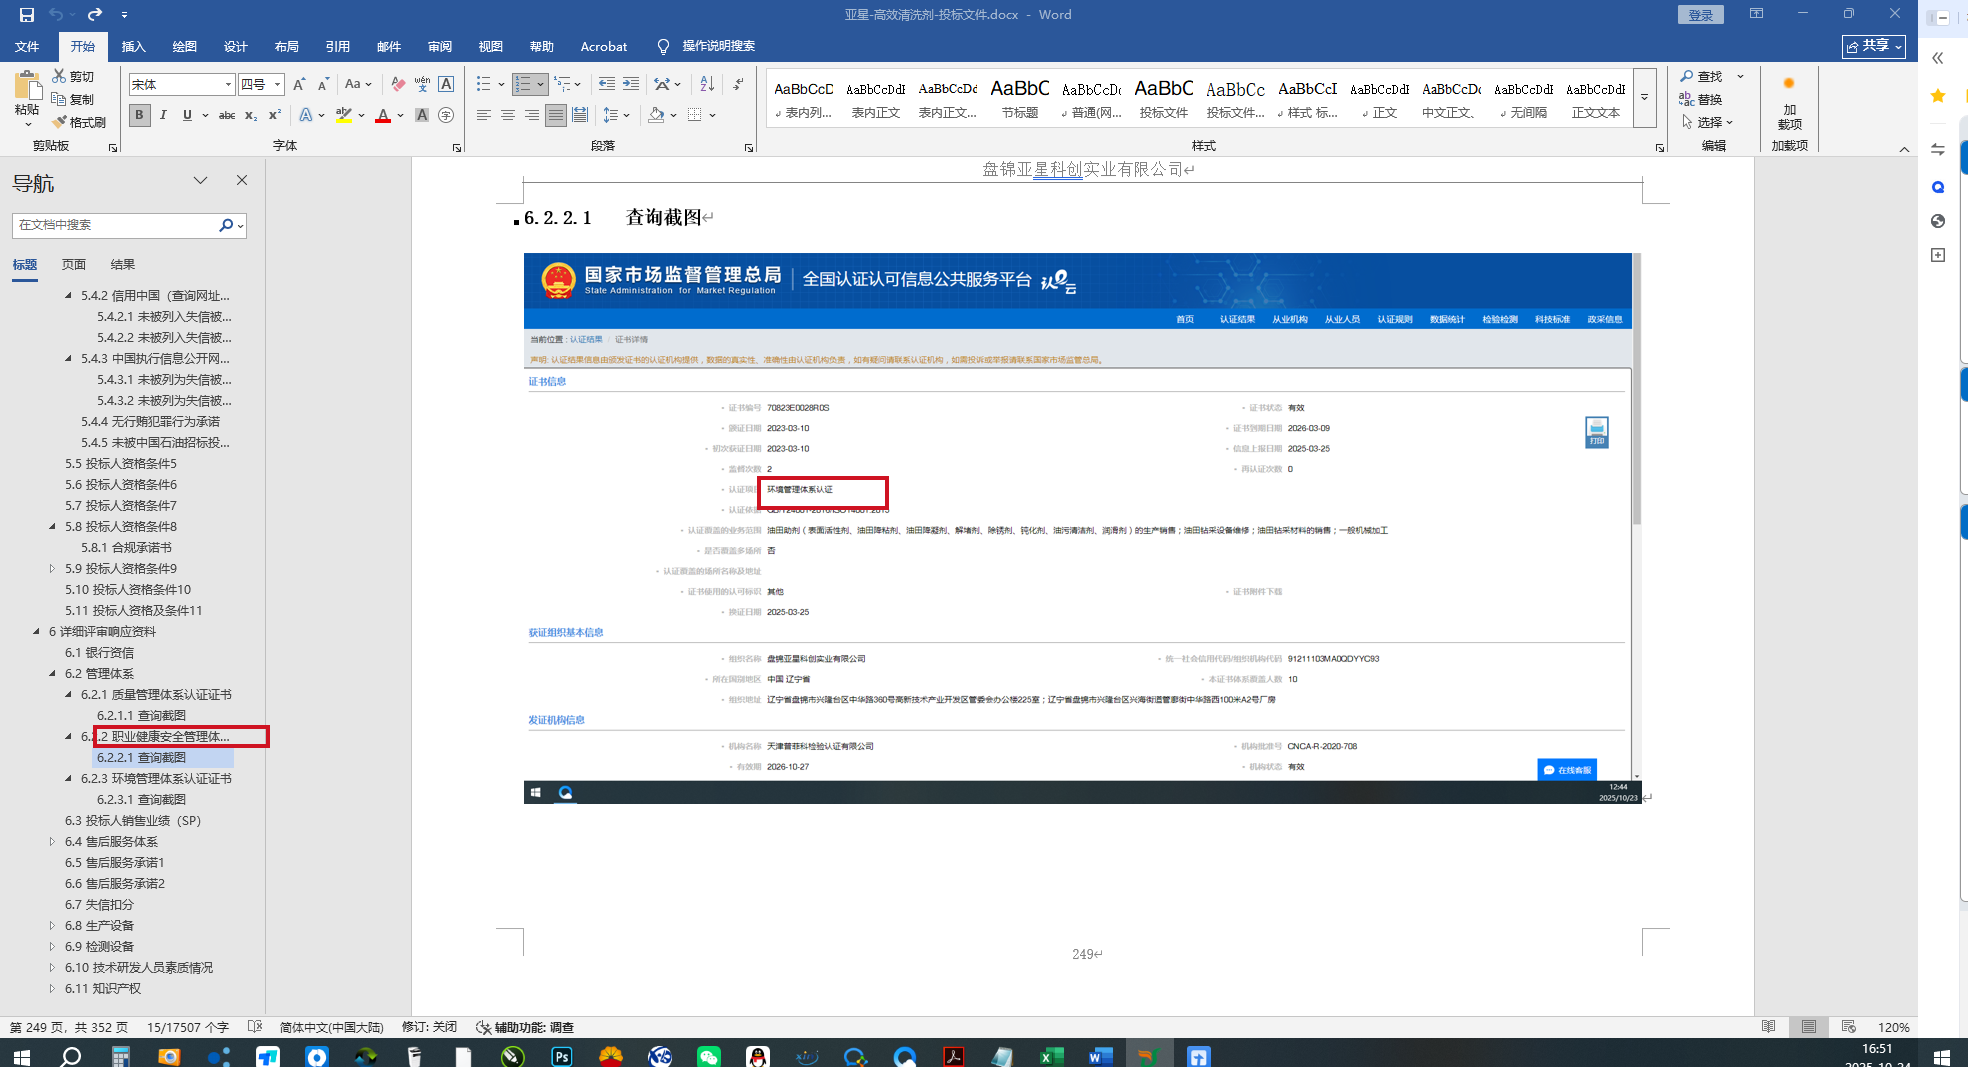This screenshot has height=1067, width=1968.
Task: Click the Replace (替换) button
Action: click(x=1702, y=99)
